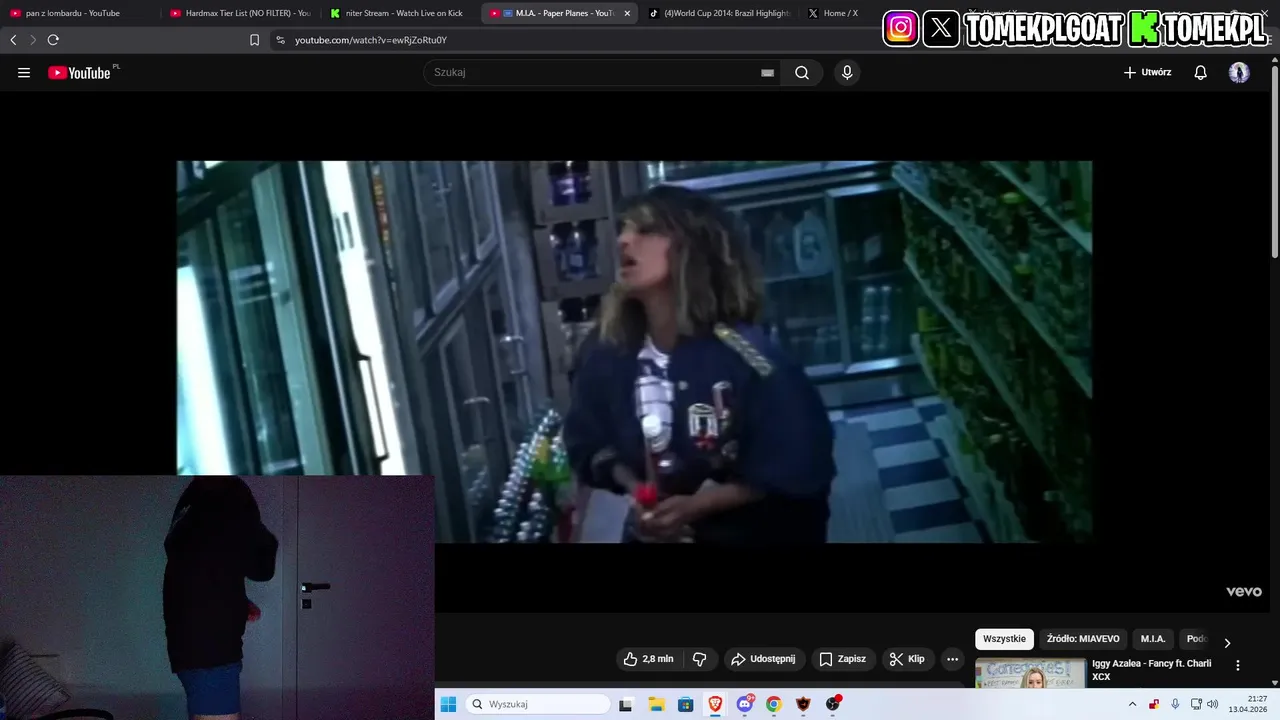The image size is (1280, 720).
Task: Switch to Hardmax Tier List tab
Action: pyautogui.click(x=240, y=13)
